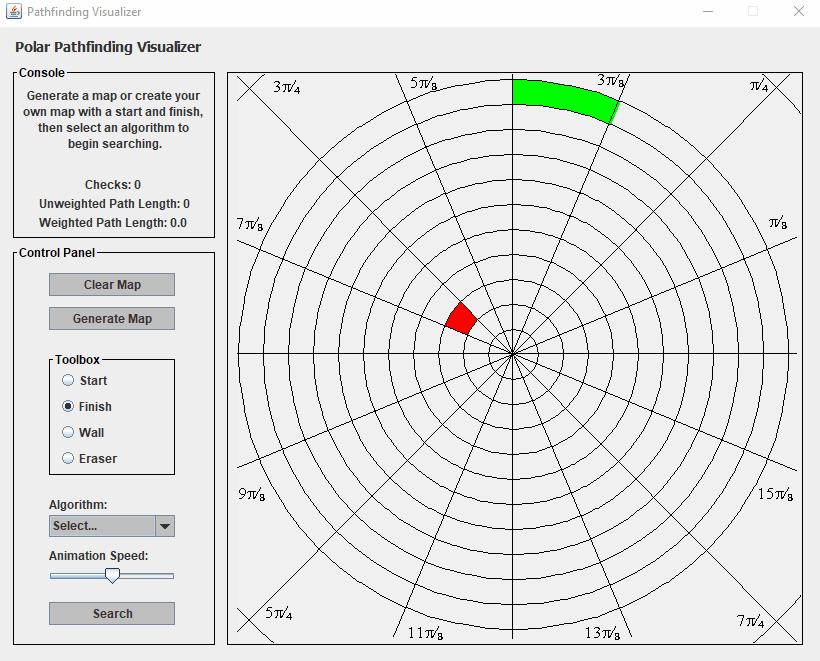The width and height of the screenshot is (820, 661).
Task: Click the Java icon in the title bar
Action: pyautogui.click(x=14, y=12)
